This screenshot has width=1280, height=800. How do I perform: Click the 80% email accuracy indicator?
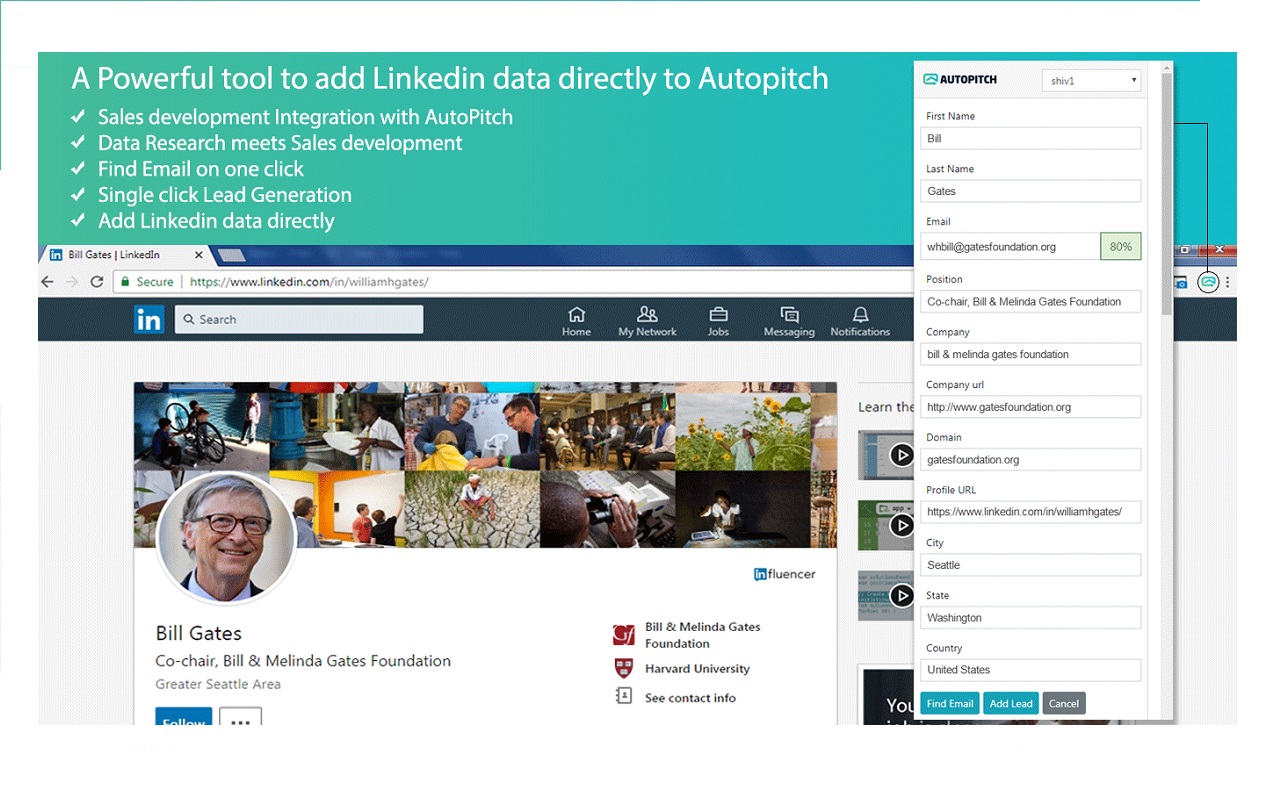tap(1120, 246)
